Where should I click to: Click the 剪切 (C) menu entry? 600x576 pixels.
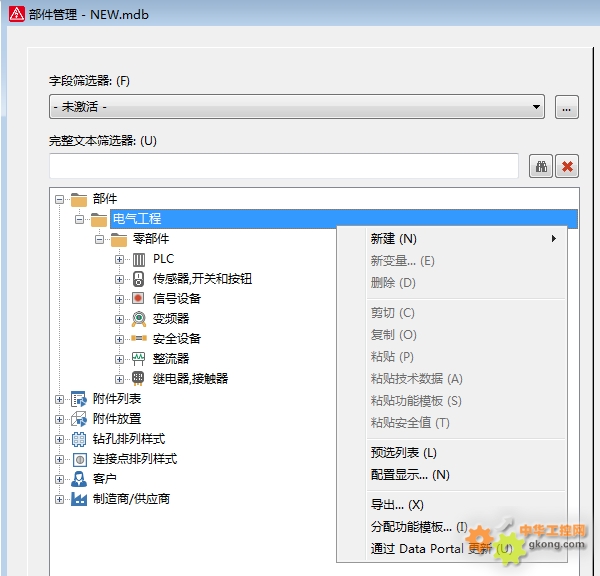click(x=452, y=313)
